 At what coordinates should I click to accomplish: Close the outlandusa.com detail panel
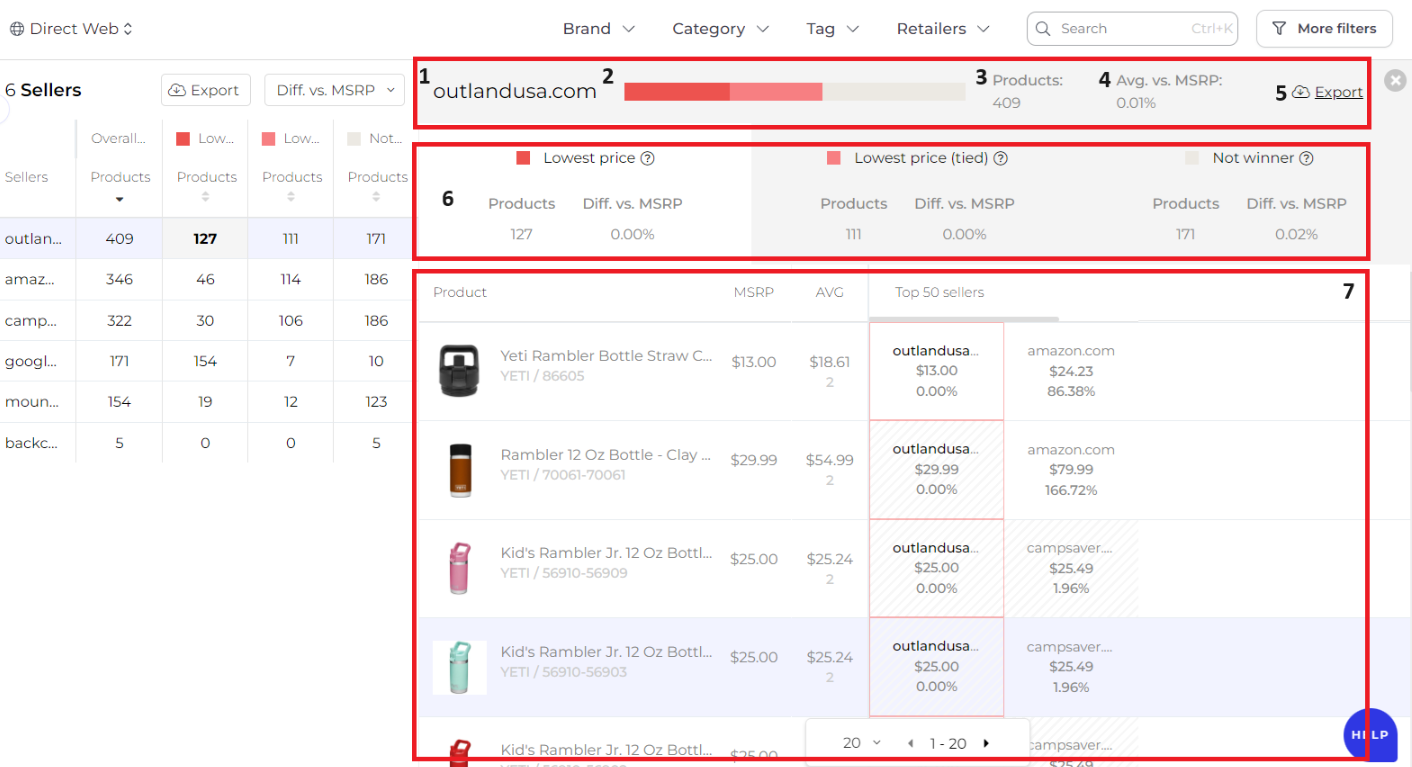[1396, 80]
